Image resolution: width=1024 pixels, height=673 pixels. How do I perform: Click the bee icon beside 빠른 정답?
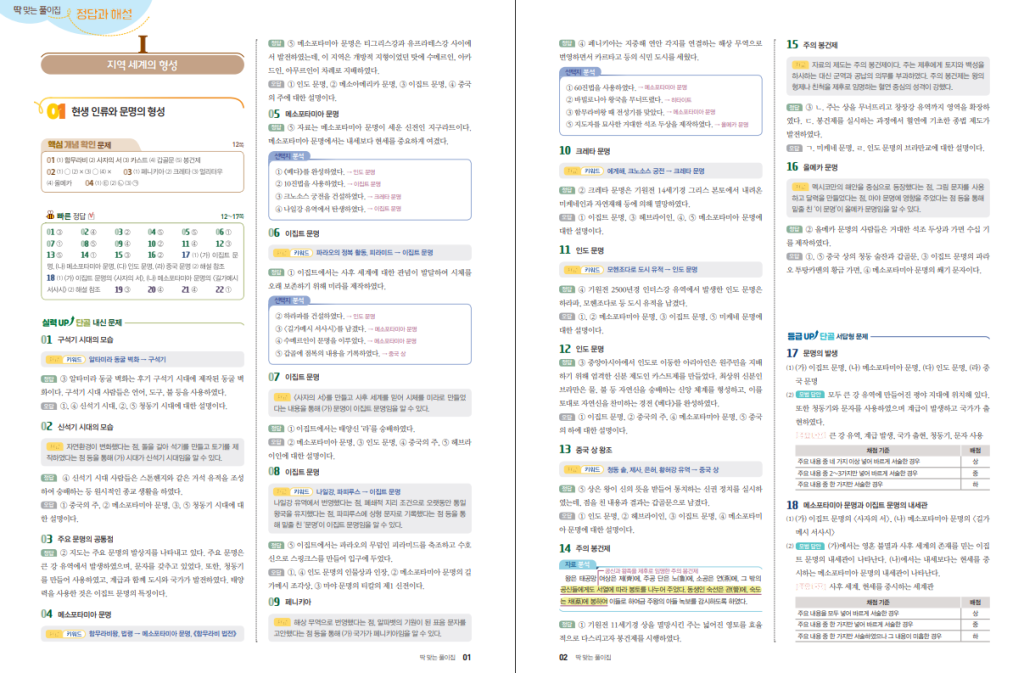point(51,214)
